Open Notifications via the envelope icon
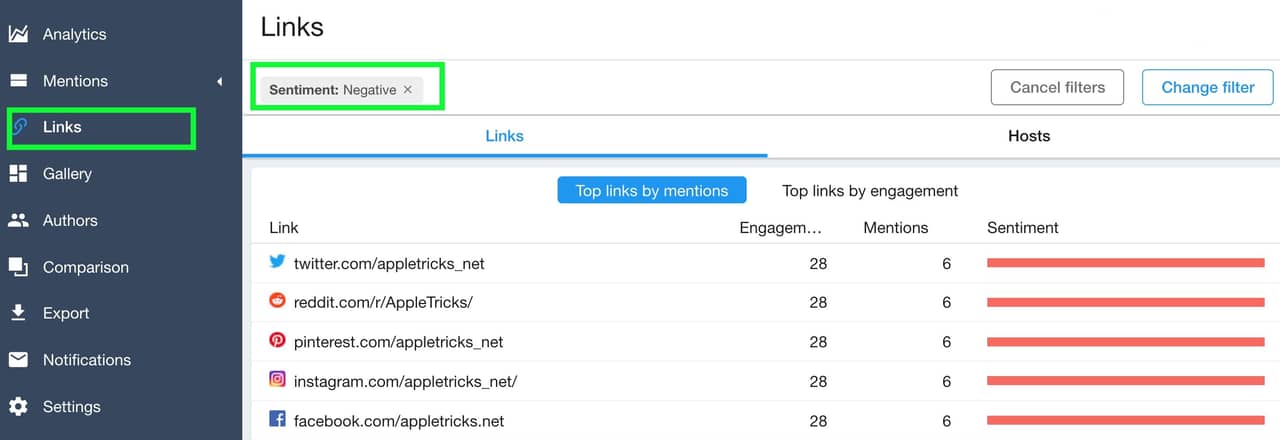 click(18, 360)
